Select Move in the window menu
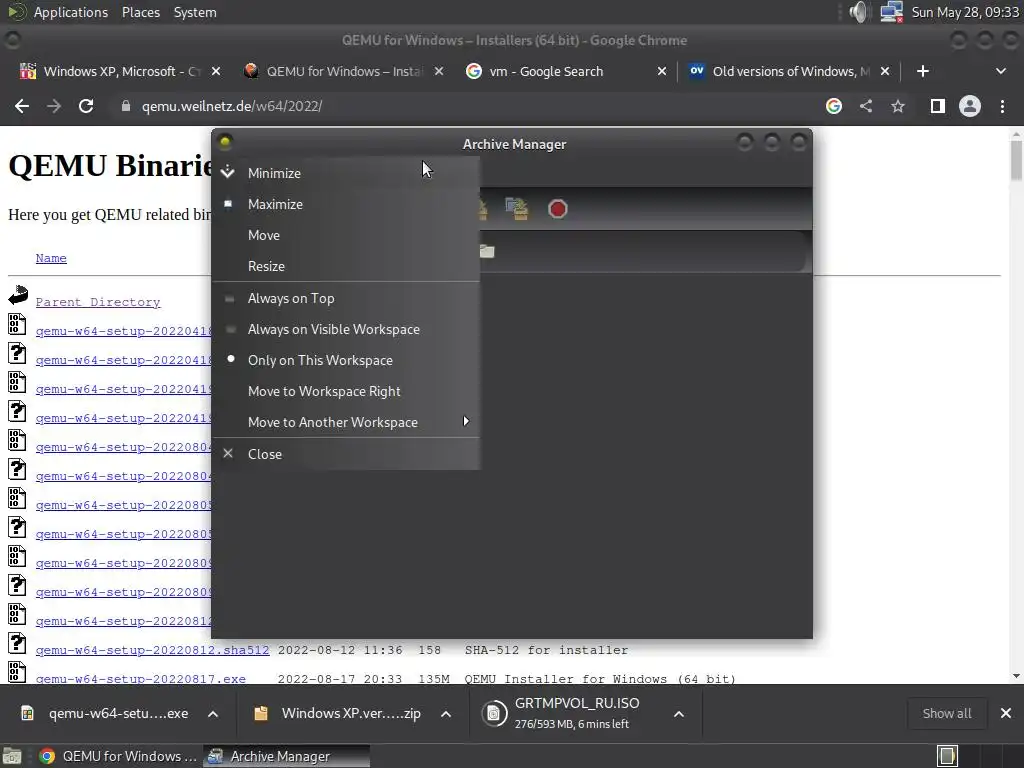The image size is (1024, 768). pyautogui.click(x=346, y=235)
